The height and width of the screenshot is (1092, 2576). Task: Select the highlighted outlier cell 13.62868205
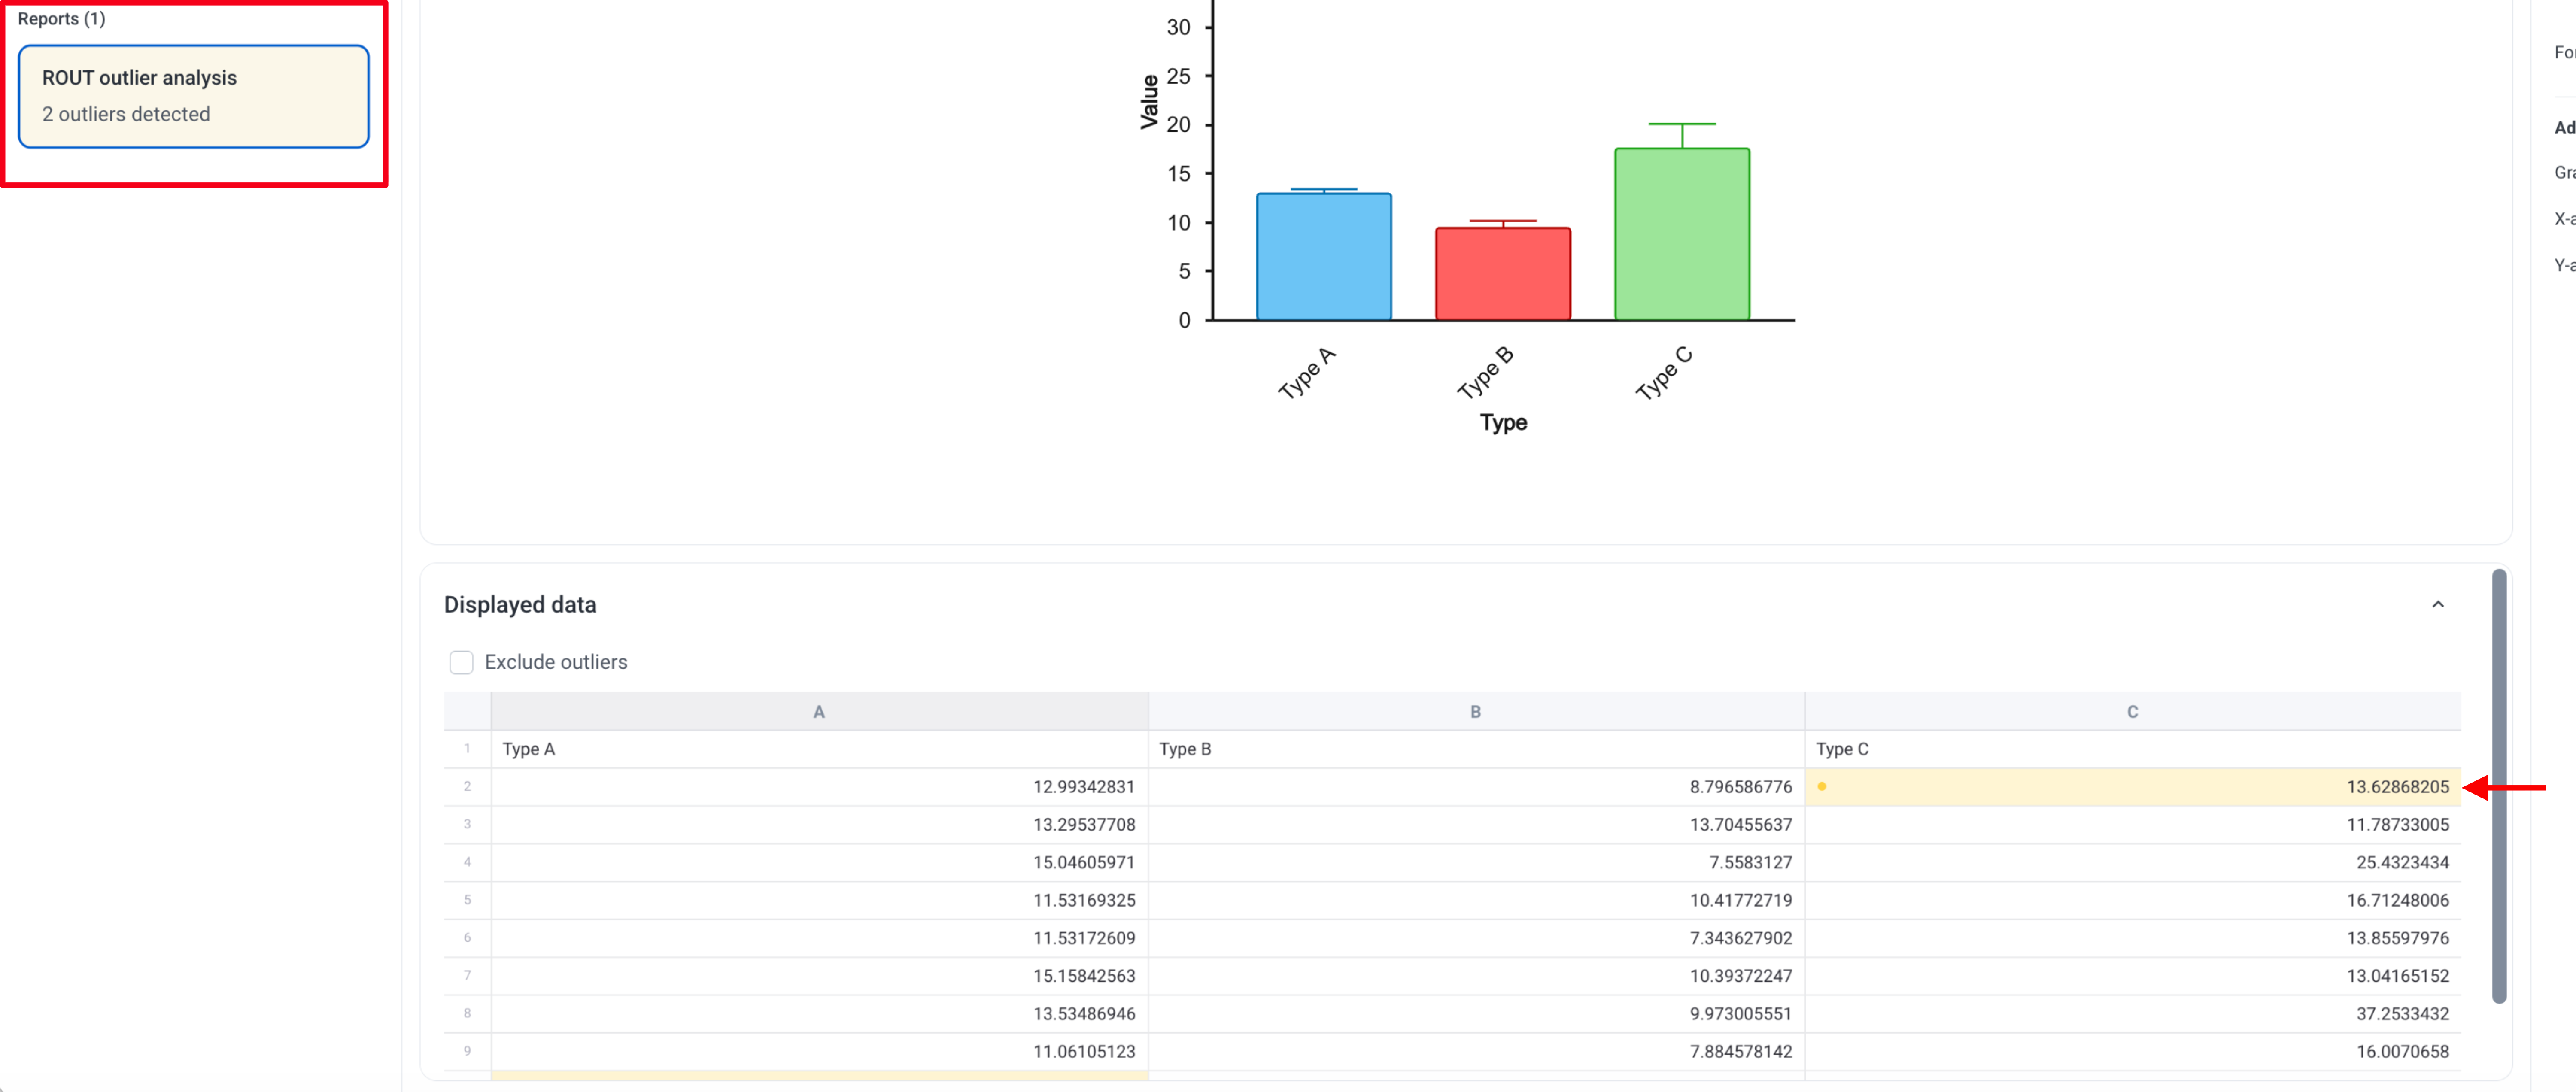click(x=2132, y=787)
